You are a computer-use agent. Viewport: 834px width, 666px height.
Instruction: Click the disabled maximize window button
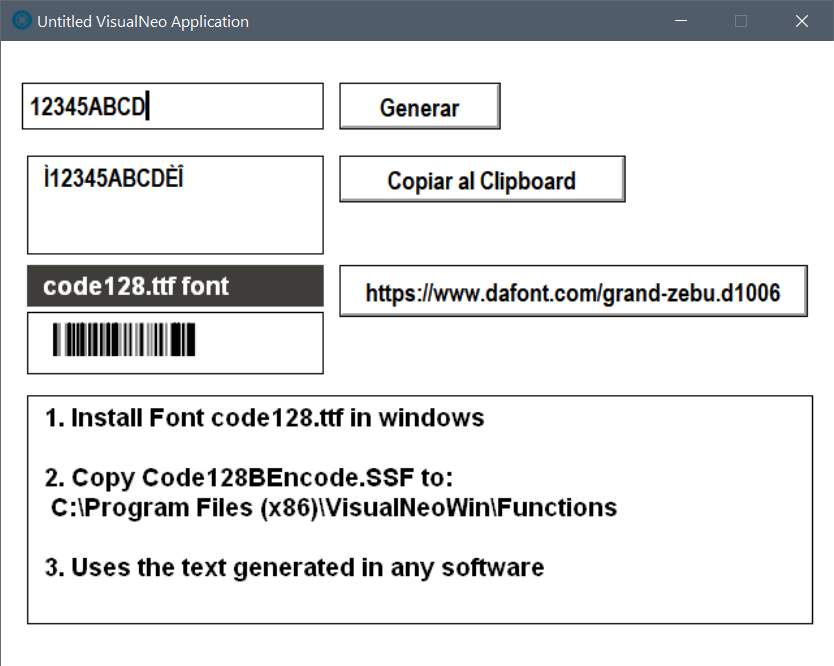click(741, 21)
